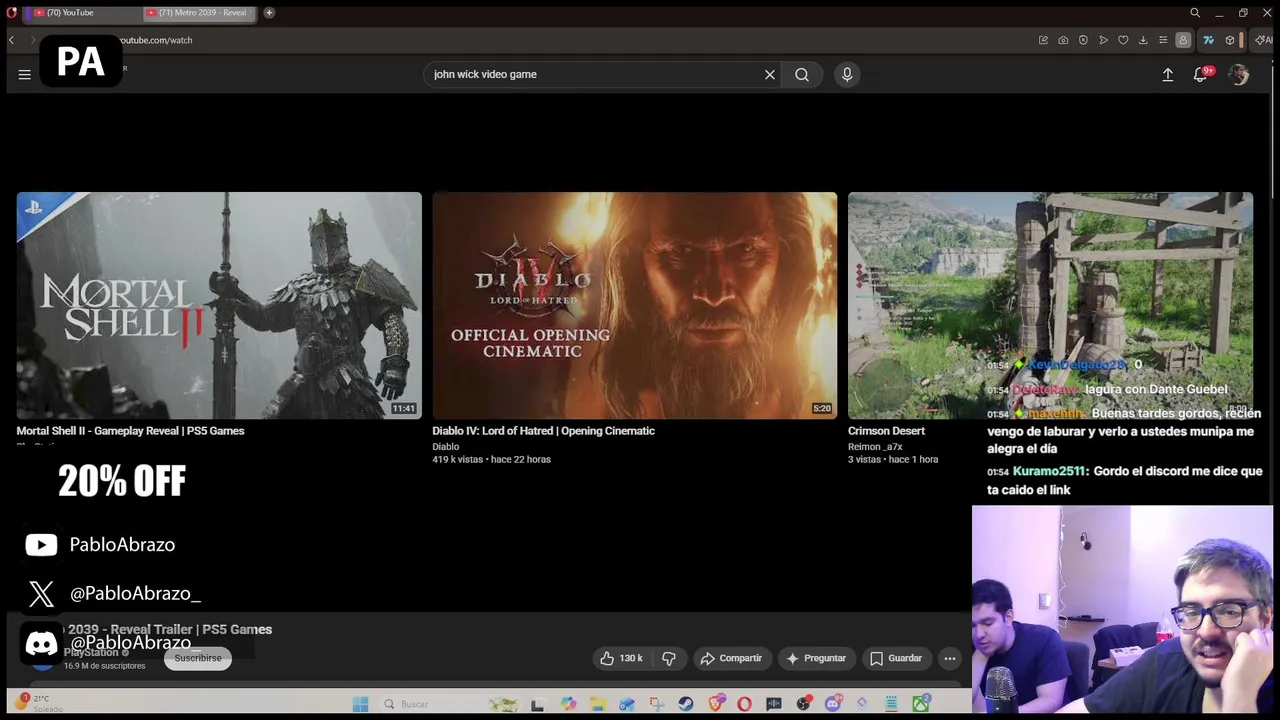Bookmark page with the heart icon
The image size is (1280, 720).
[x=1123, y=40]
